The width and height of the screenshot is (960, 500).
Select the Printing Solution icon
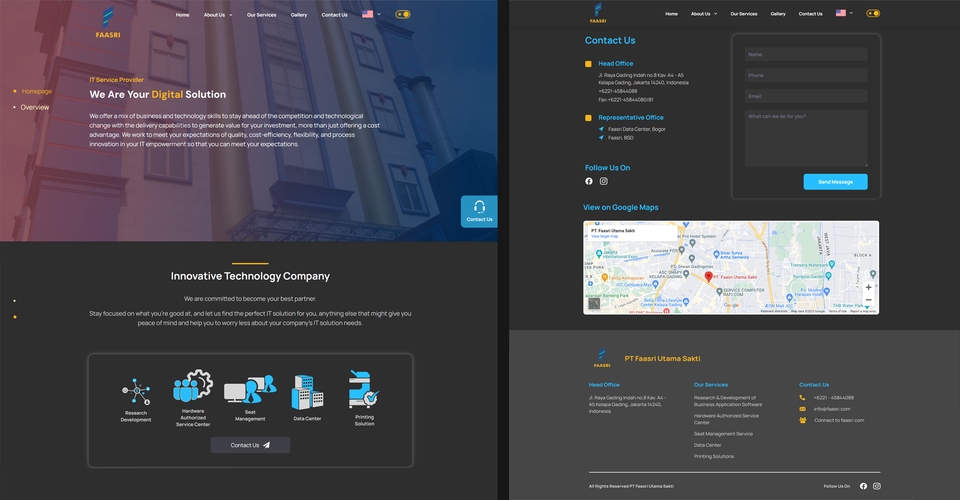[x=364, y=389]
